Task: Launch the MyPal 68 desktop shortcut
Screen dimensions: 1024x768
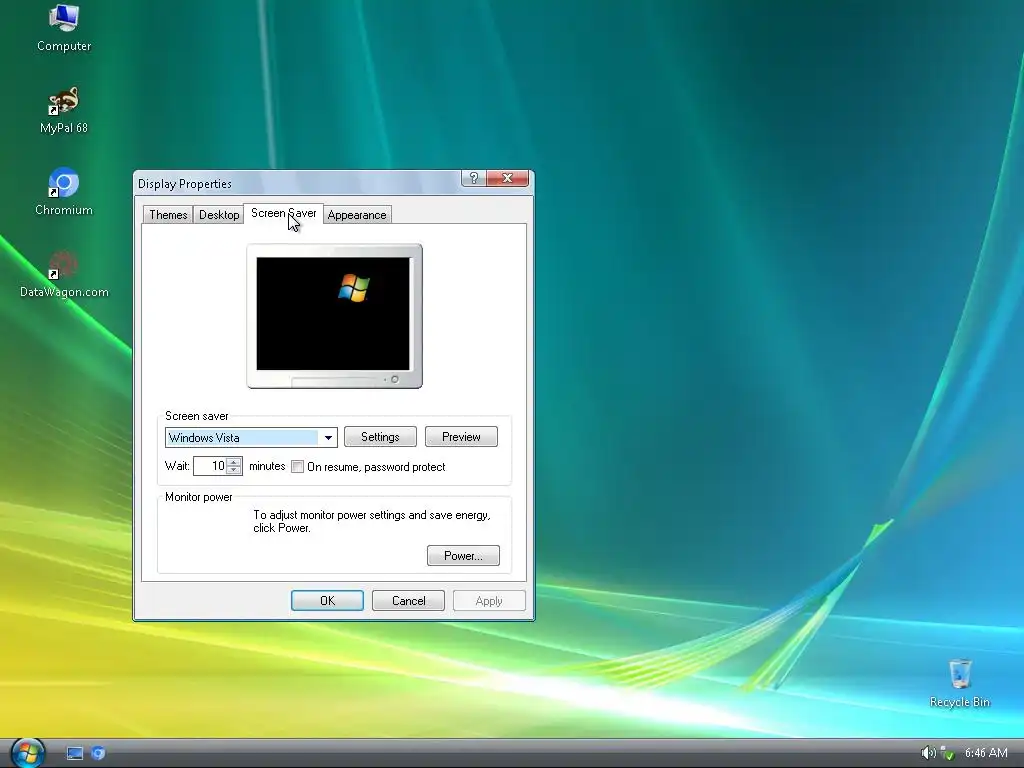Action: 63,110
